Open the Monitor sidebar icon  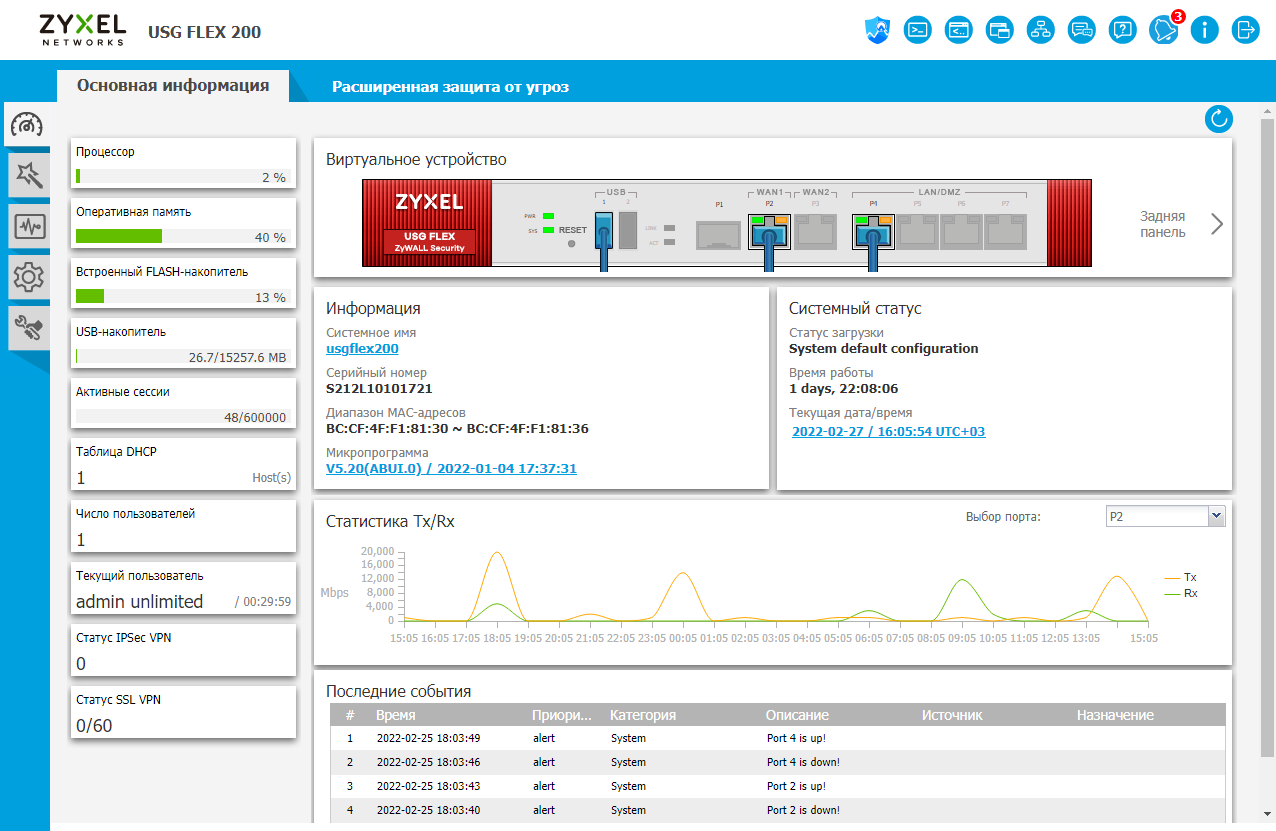[27, 227]
